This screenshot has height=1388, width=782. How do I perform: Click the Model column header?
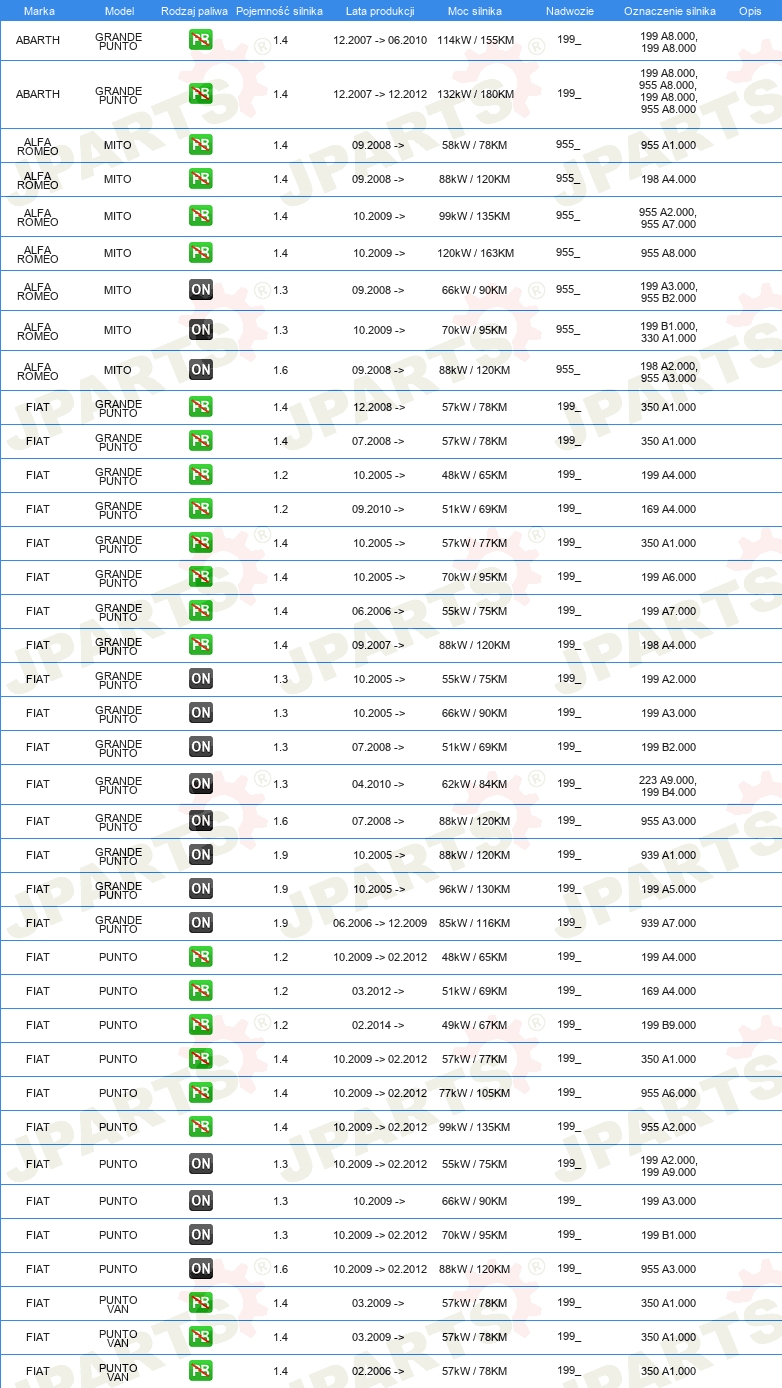click(x=119, y=11)
